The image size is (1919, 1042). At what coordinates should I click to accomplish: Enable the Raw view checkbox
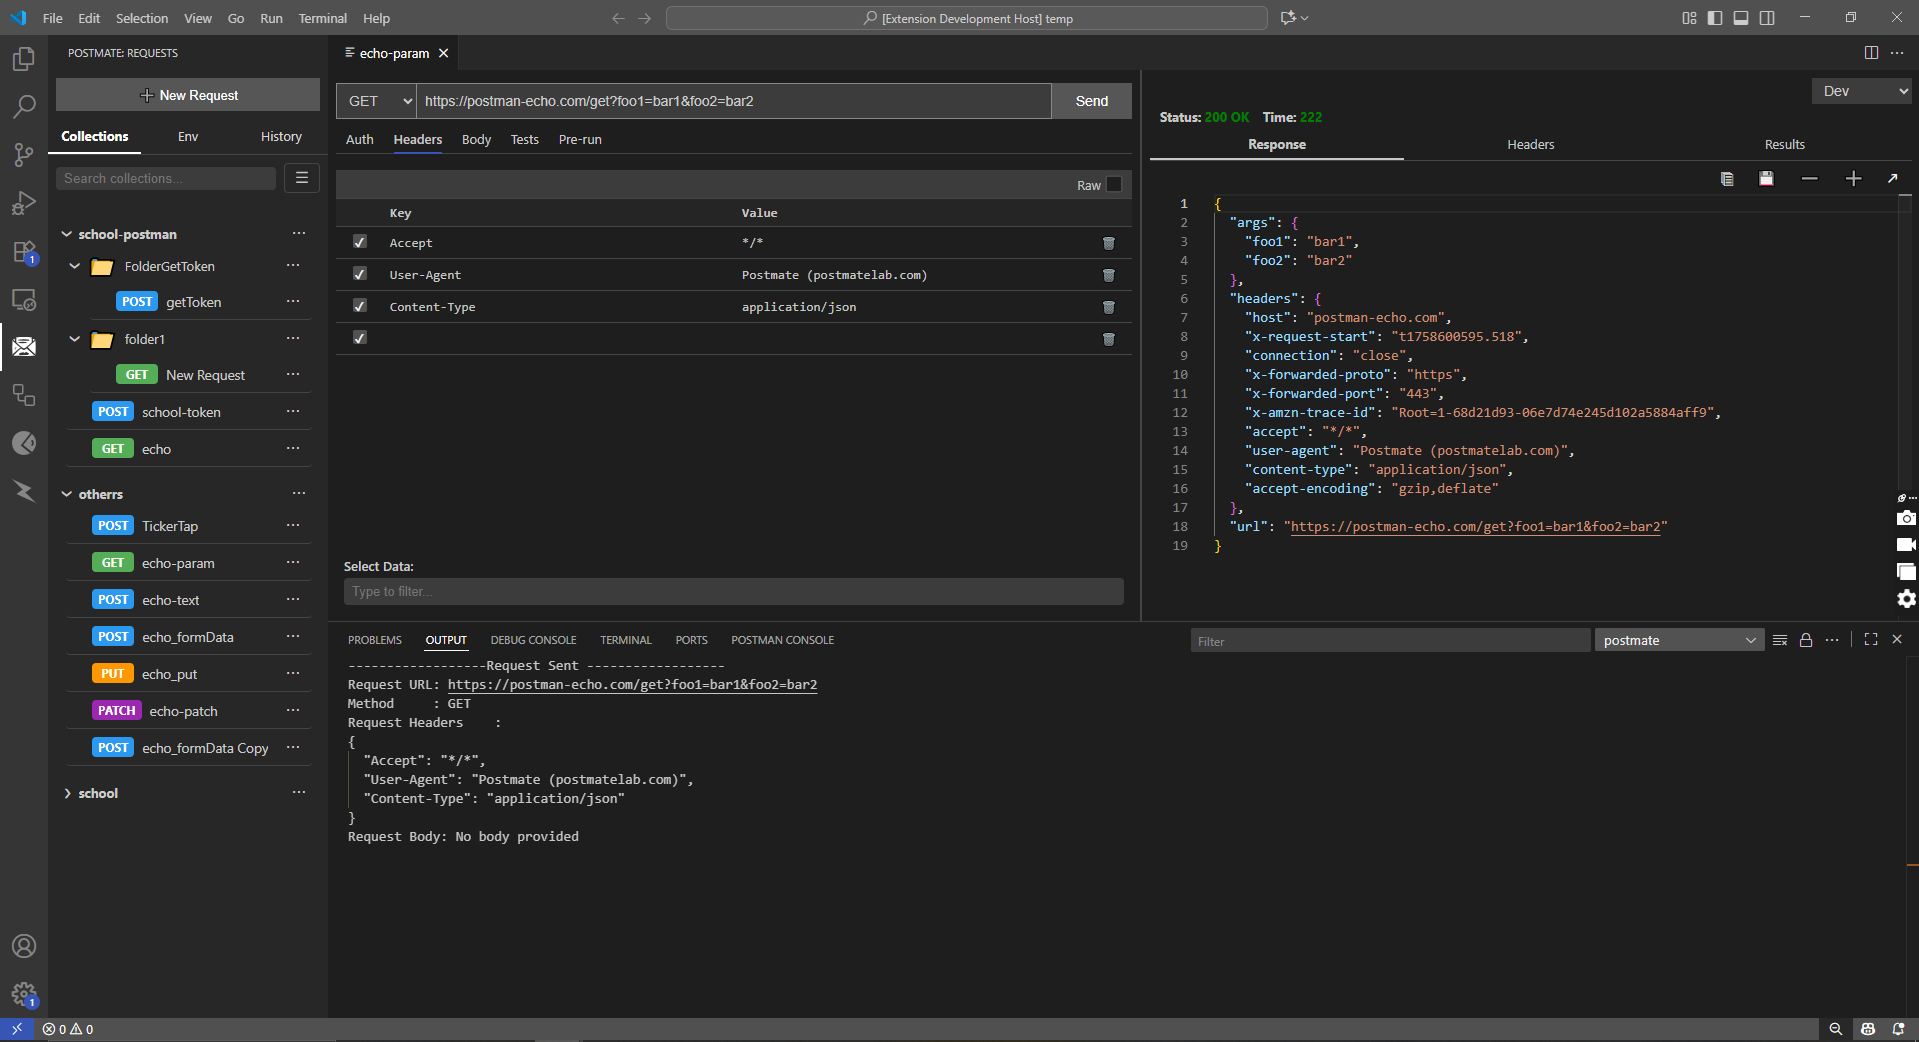(1112, 185)
